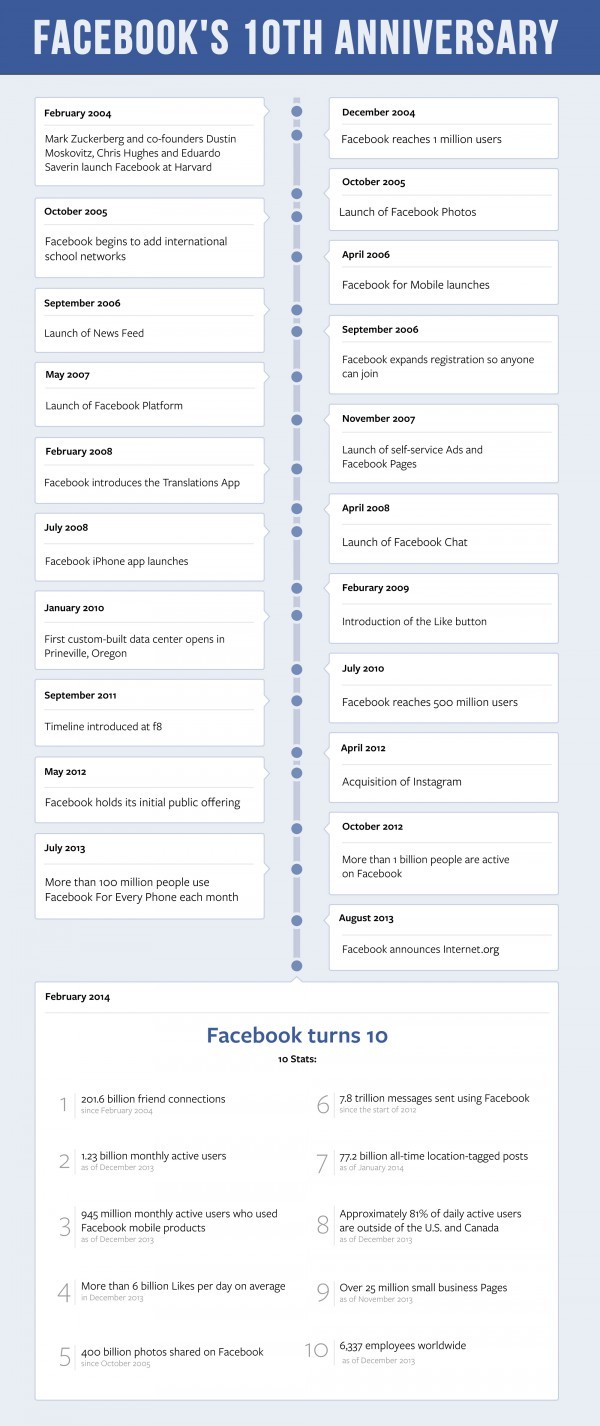Screen dimensions: 600x1426
Task: Click the final timeline dot above February 2014
Action: [x=296, y=966]
